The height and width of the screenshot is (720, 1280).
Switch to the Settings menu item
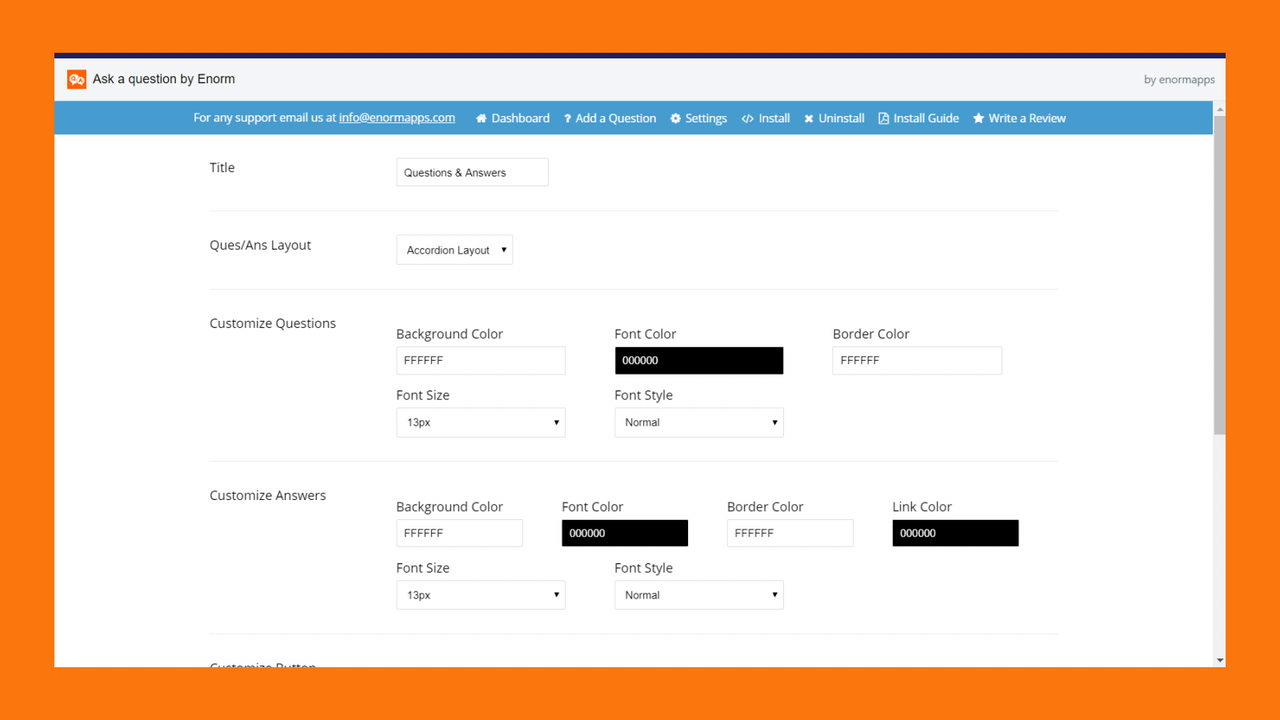tap(704, 118)
